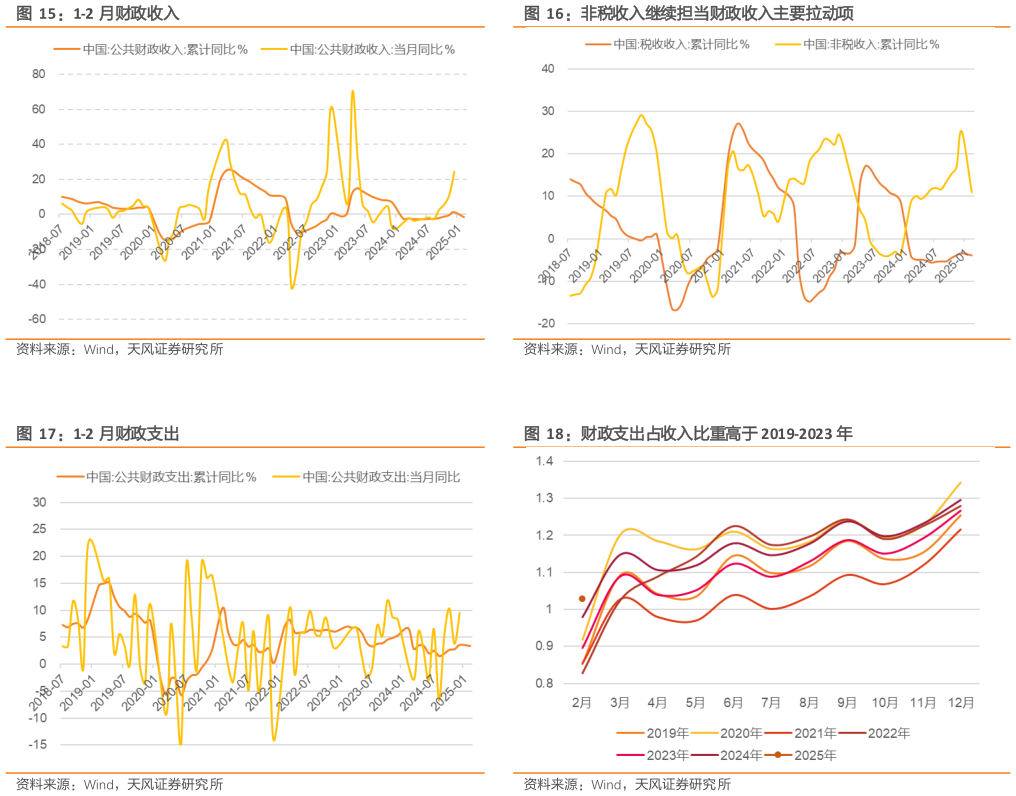Click the '2025-01' x-axis label in Figure 15
The width and height of the screenshot is (1016, 796).
point(443,242)
